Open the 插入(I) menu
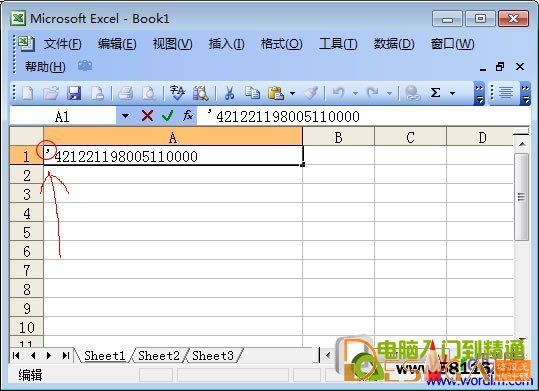Viewport: 539px width, 391px height. (227, 44)
